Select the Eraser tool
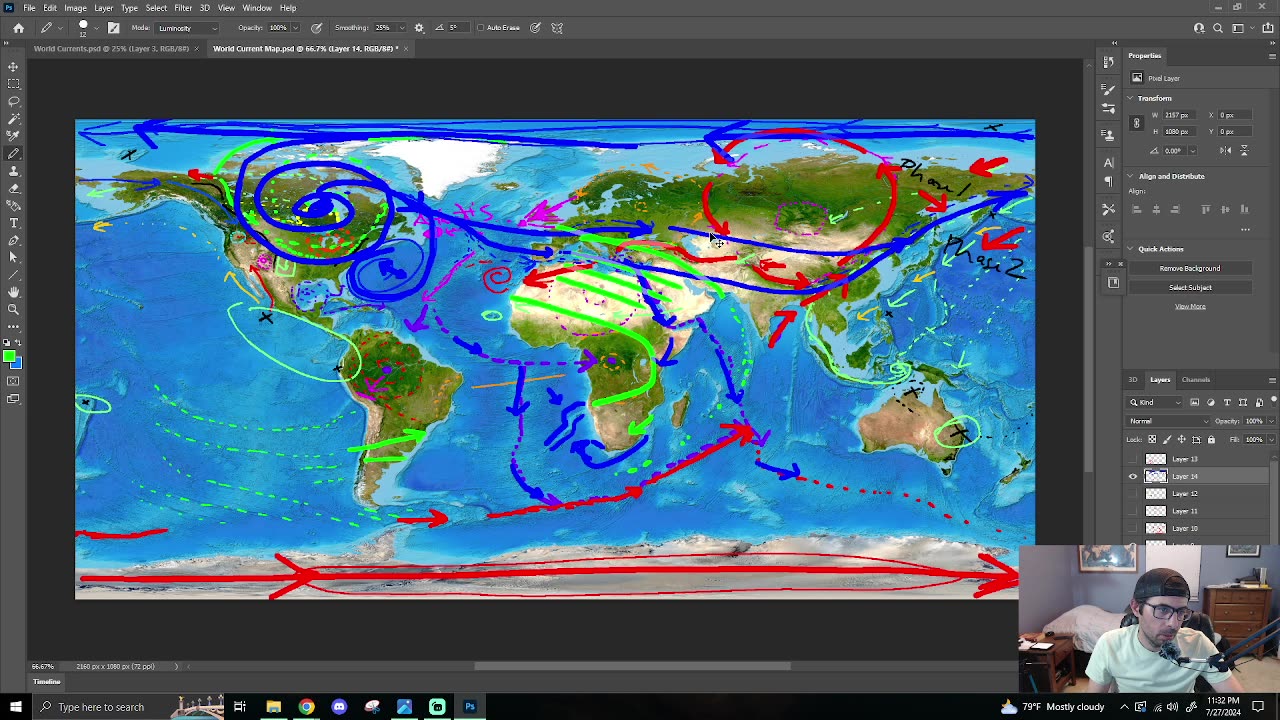This screenshot has width=1280, height=720. click(13, 188)
